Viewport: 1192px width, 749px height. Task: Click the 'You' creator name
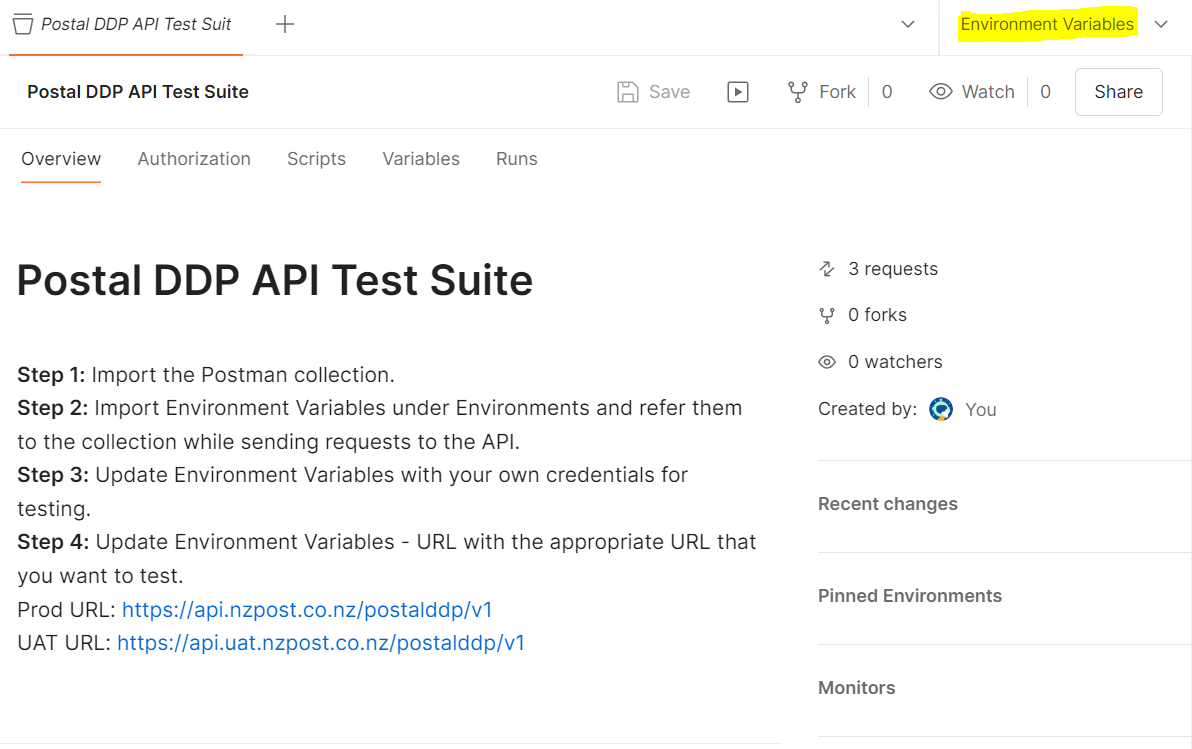981,410
